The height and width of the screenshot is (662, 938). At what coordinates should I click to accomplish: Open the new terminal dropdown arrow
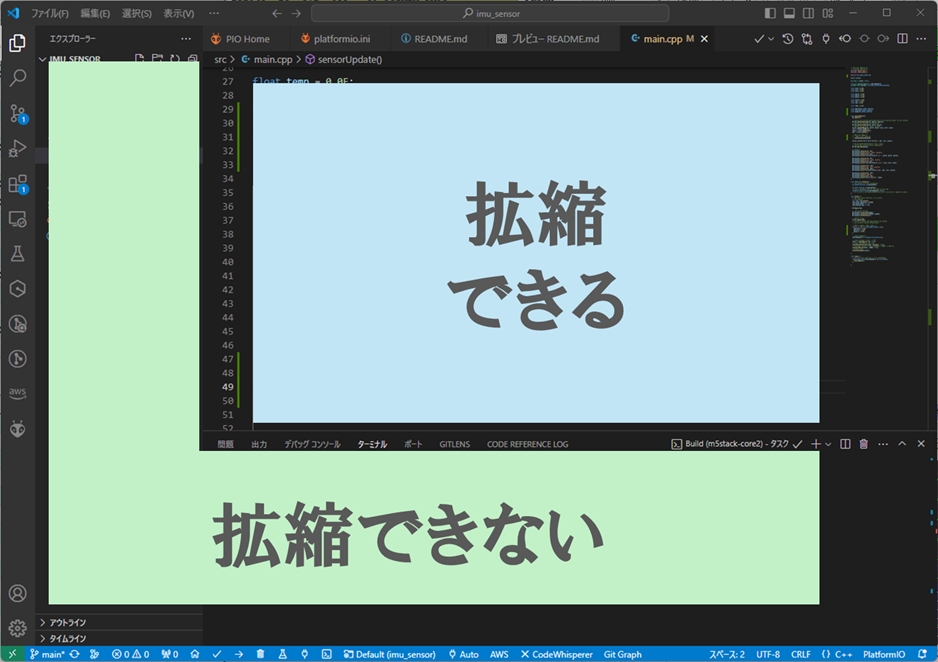tap(828, 444)
